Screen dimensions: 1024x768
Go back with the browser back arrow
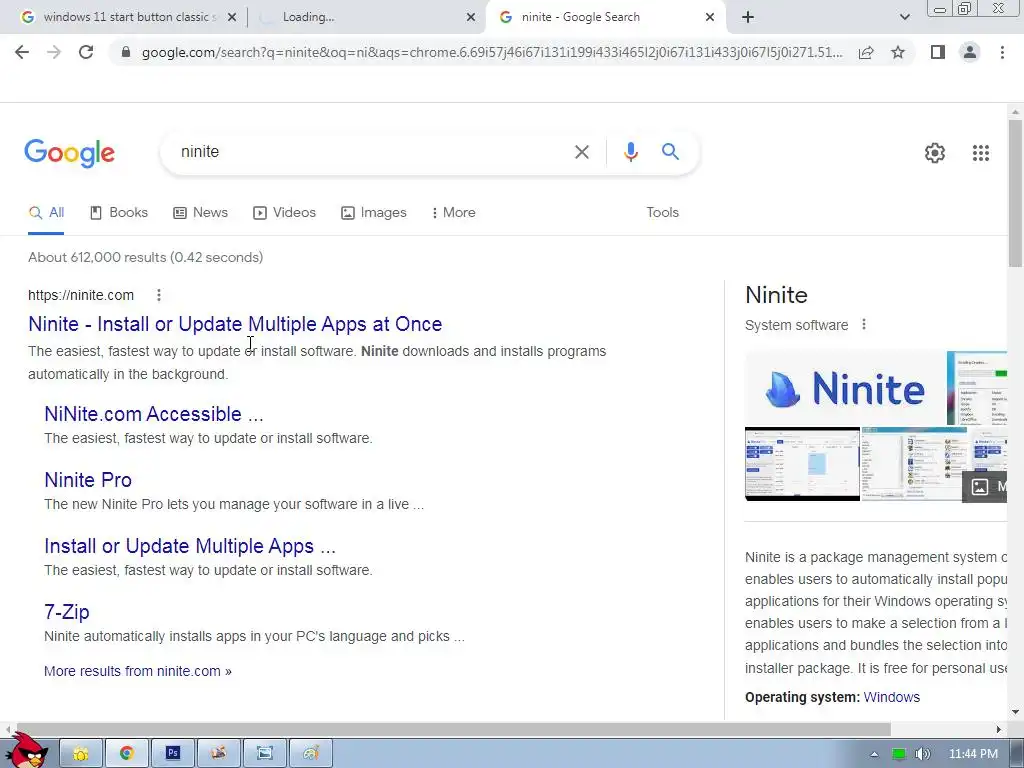(x=22, y=52)
